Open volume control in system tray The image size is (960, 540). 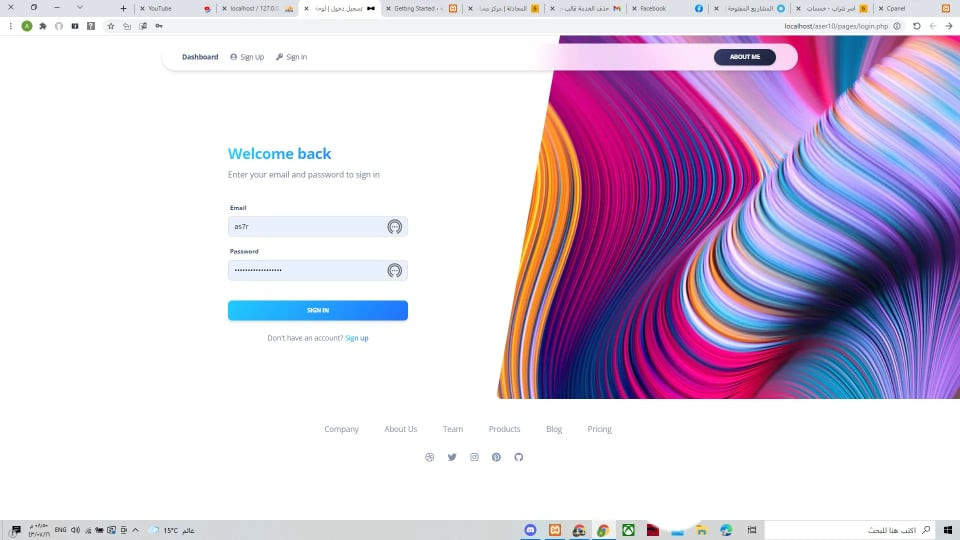pyautogui.click(x=75, y=530)
